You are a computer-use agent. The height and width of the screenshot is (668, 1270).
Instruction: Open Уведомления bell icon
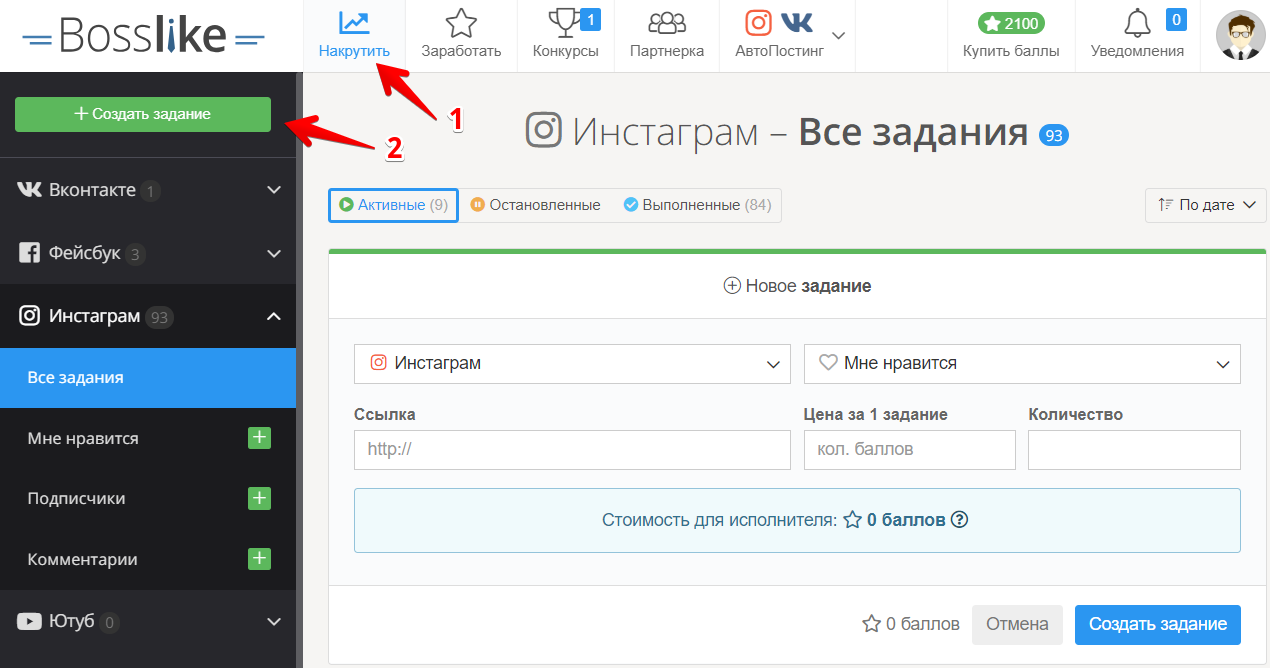pos(1137,24)
